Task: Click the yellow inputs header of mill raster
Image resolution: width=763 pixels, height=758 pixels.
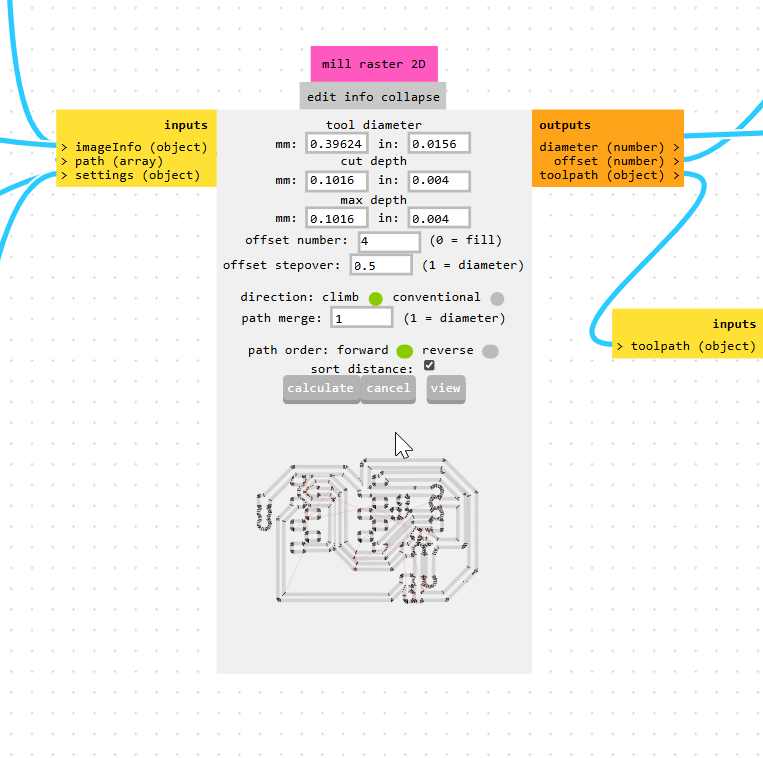Action: pyautogui.click(x=185, y=125)
